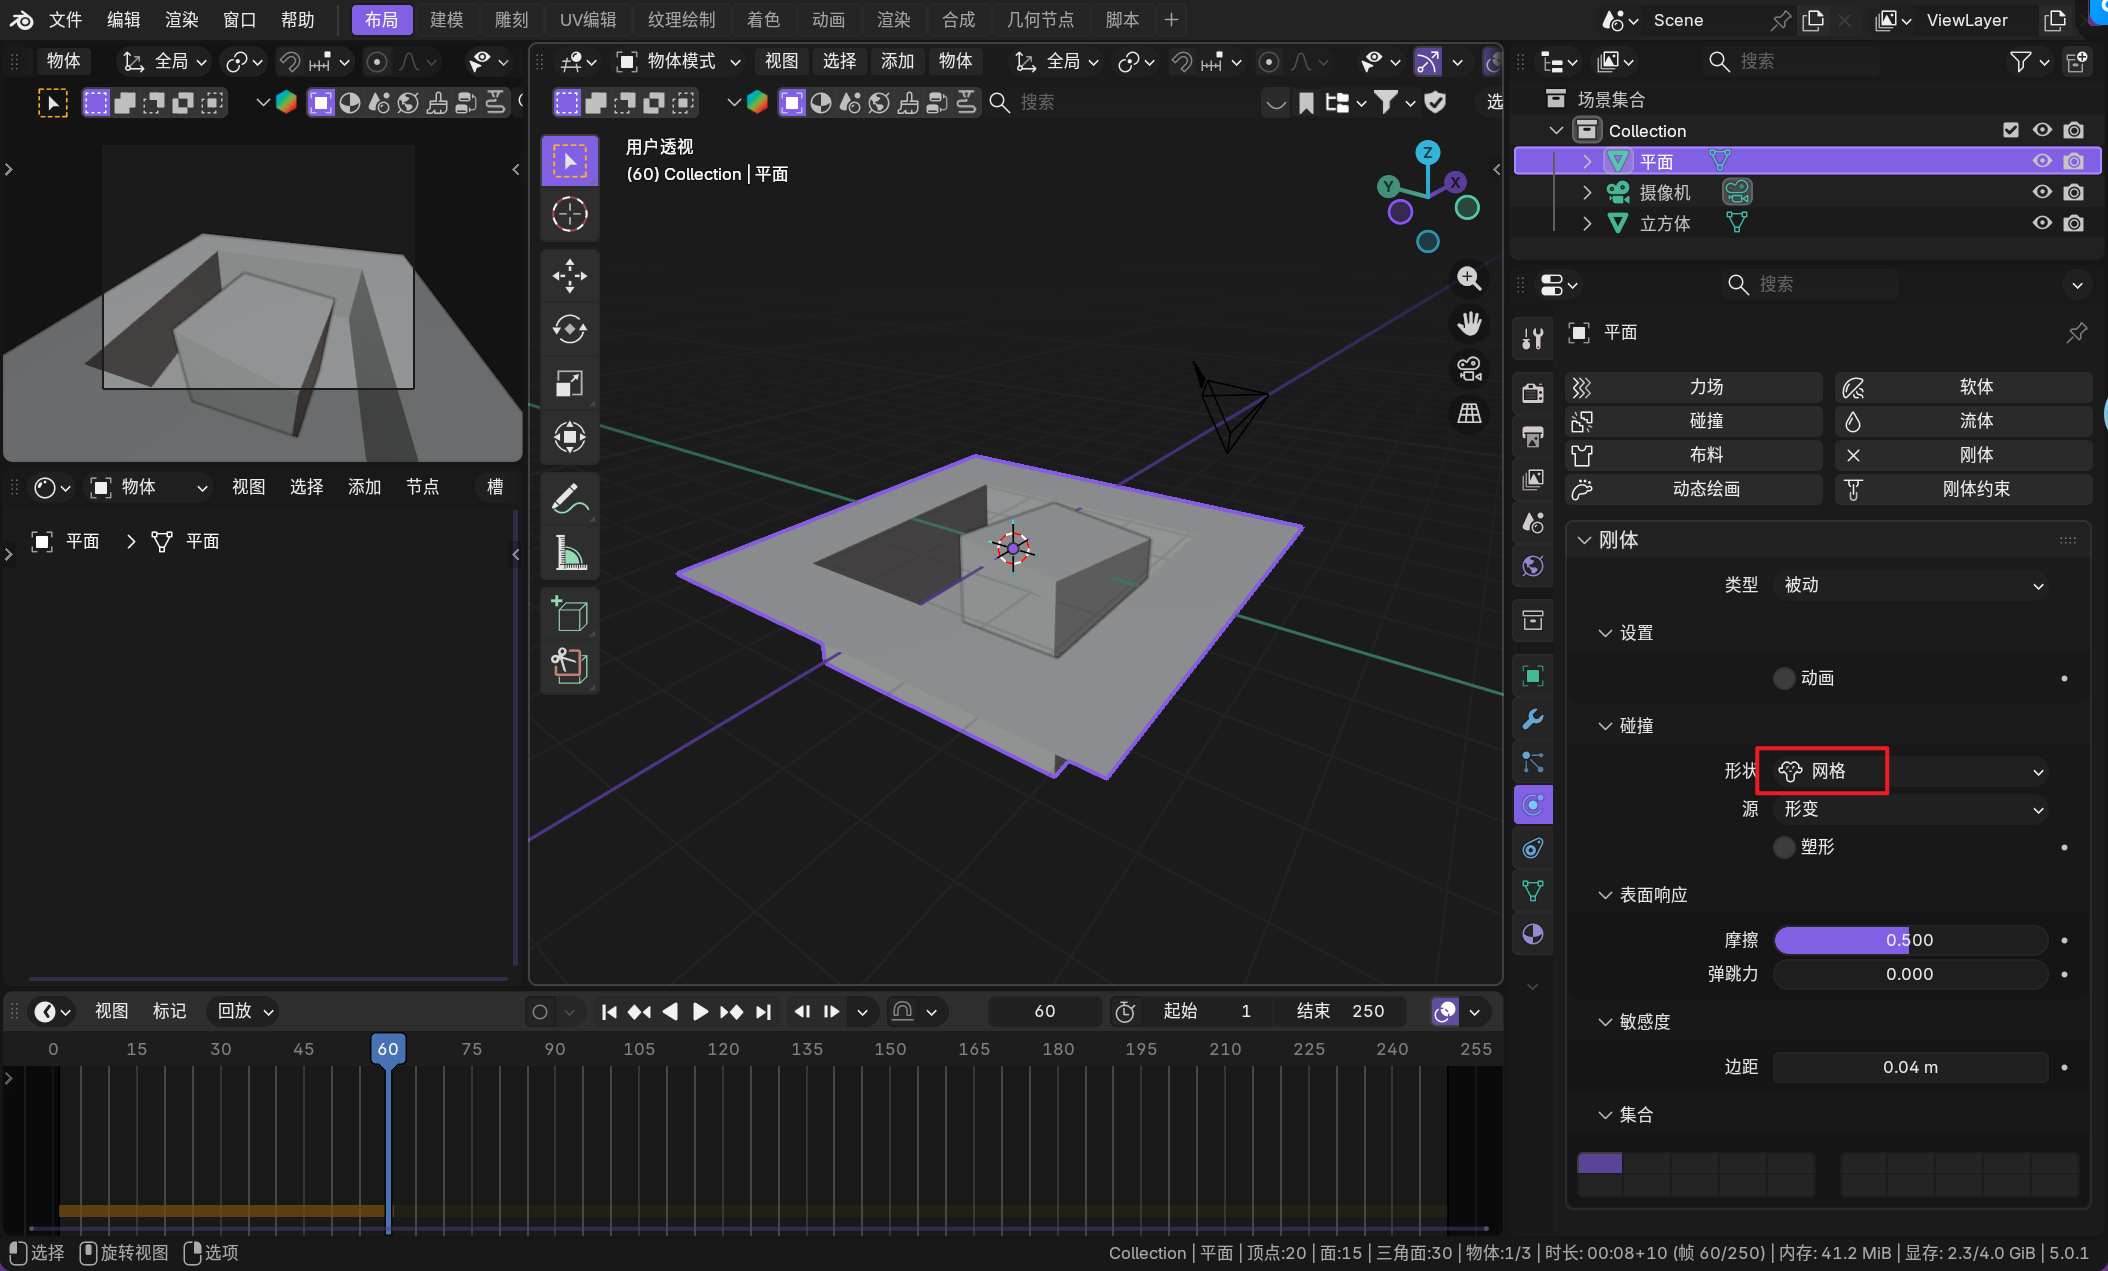Activate the Annotate pencil tool
The height and width of the screenshot is (1271, 2108).
[x=570, y=498]
